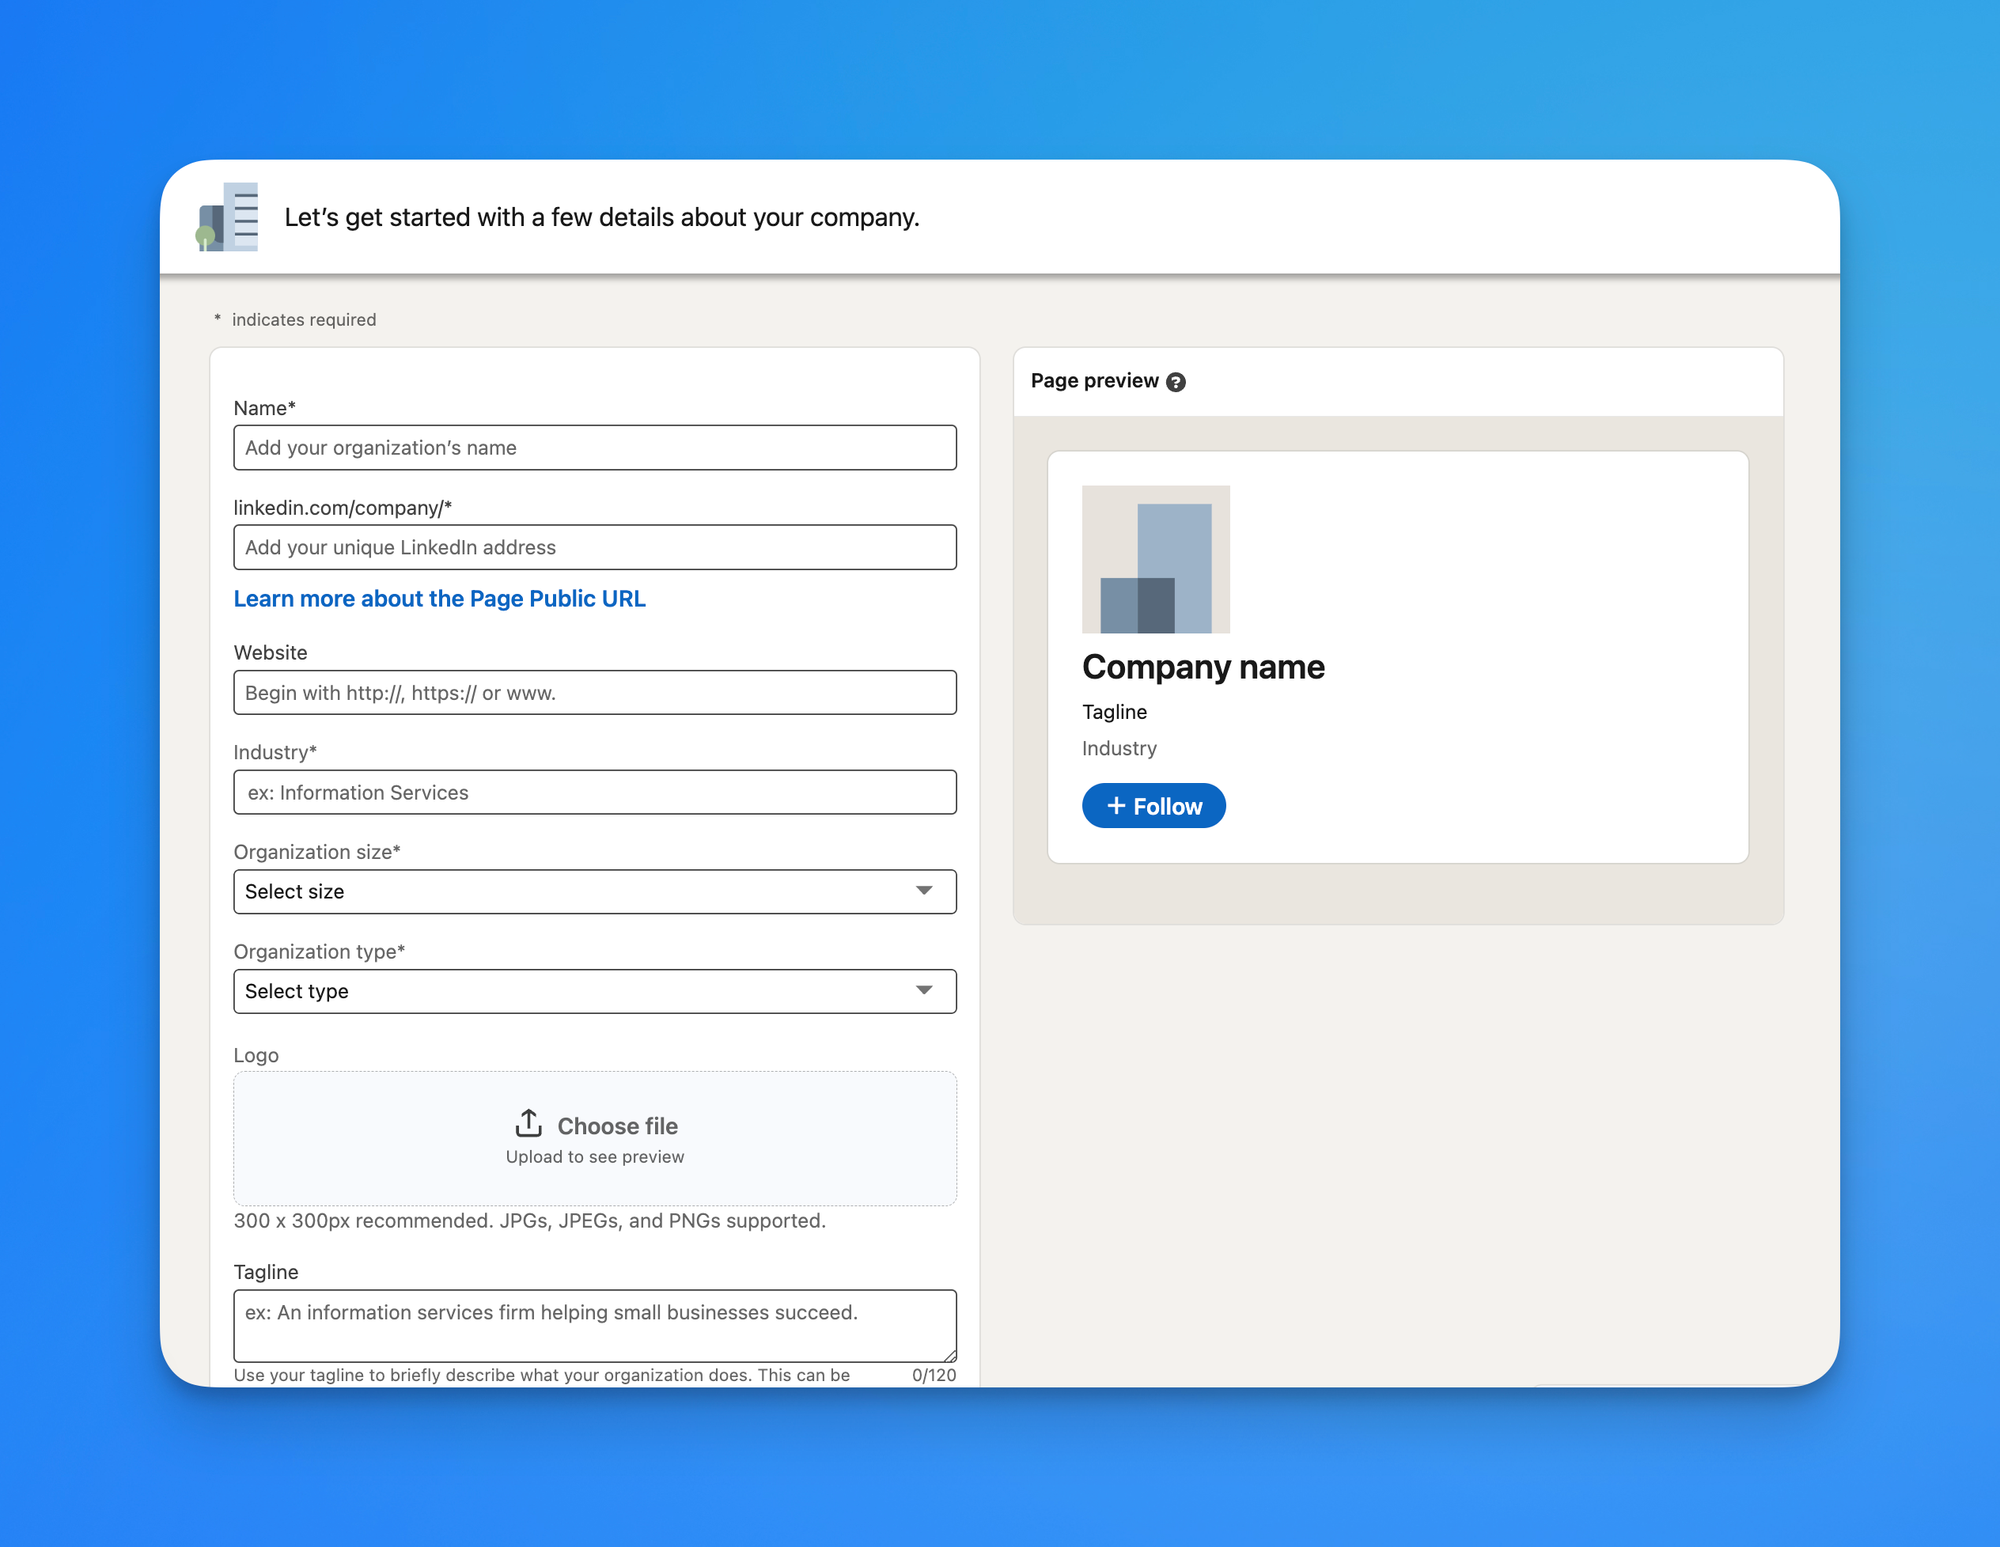The image size is (2000, 1547).
Task: Click Choose file to upload a logo
Action: point(617,1125)
